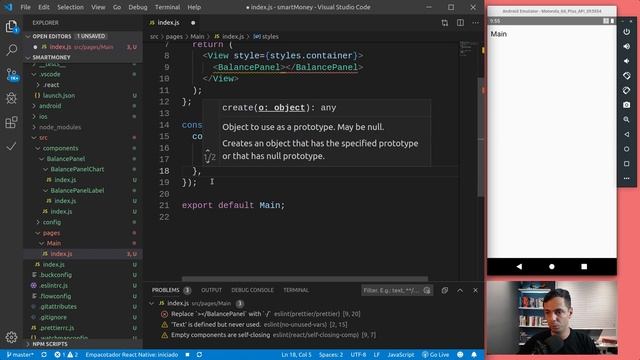Click the styles breadcrumb item

coord(266,37)
